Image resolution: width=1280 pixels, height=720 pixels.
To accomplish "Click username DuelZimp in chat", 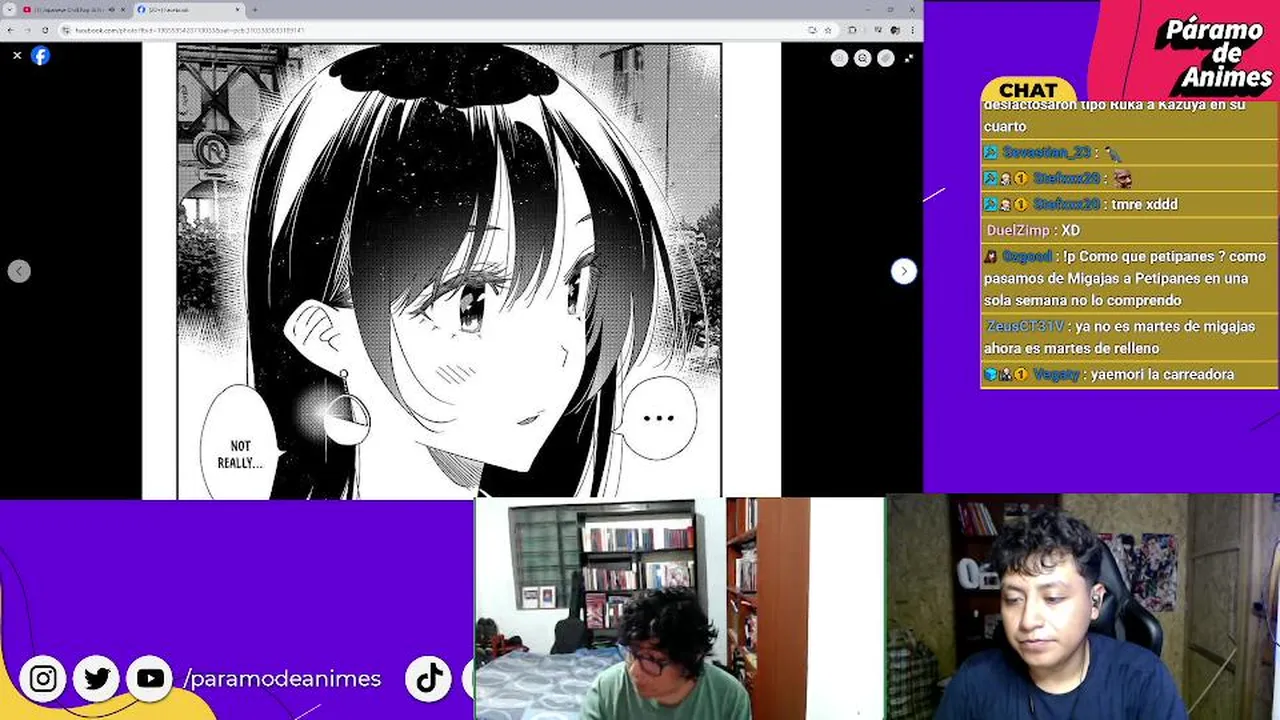I will tap(1018, 230).
